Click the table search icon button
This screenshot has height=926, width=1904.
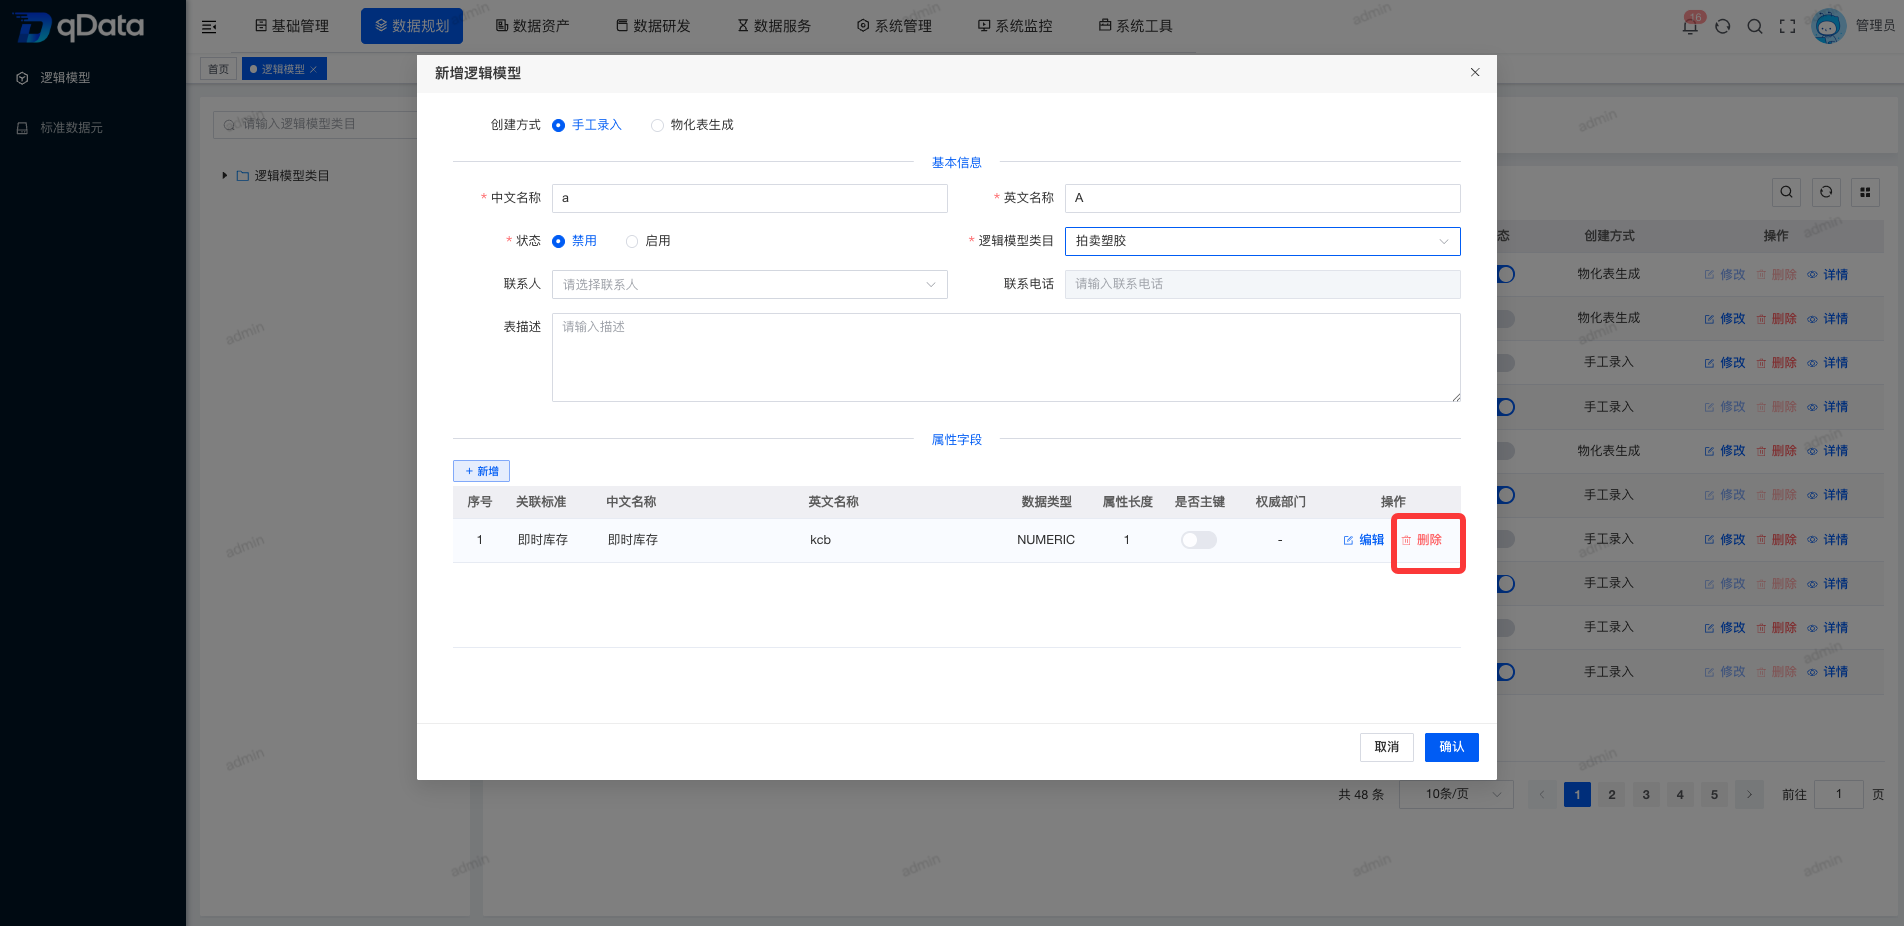(1786, 192)
